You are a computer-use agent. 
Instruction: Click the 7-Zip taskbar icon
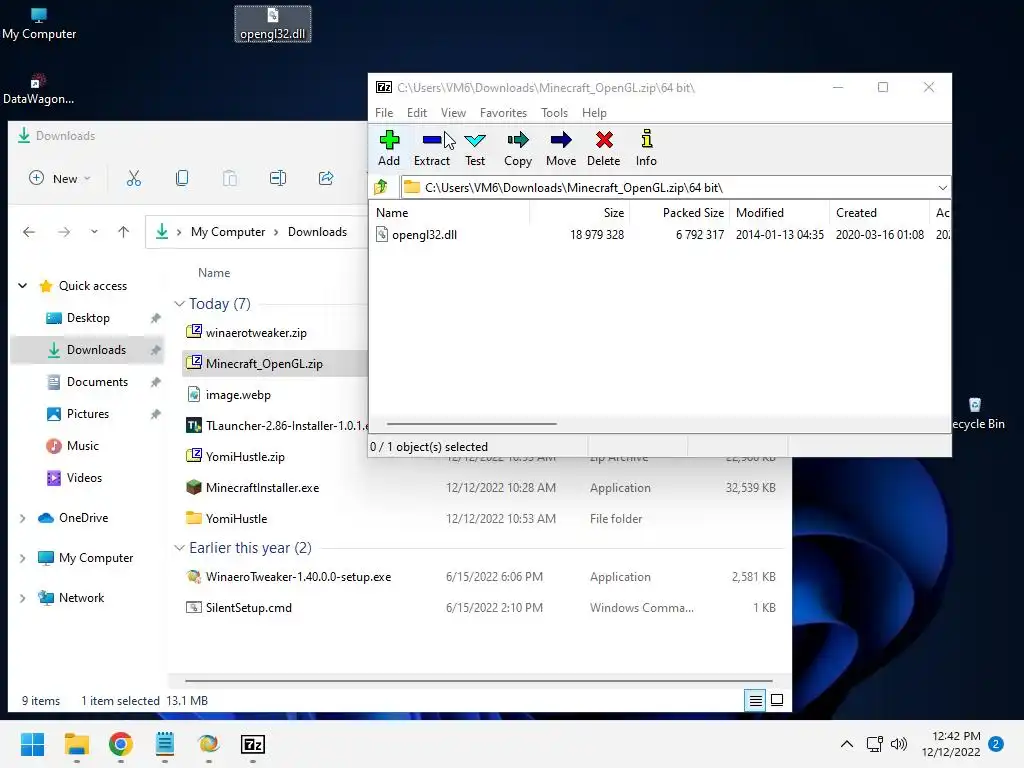(253, 744)
